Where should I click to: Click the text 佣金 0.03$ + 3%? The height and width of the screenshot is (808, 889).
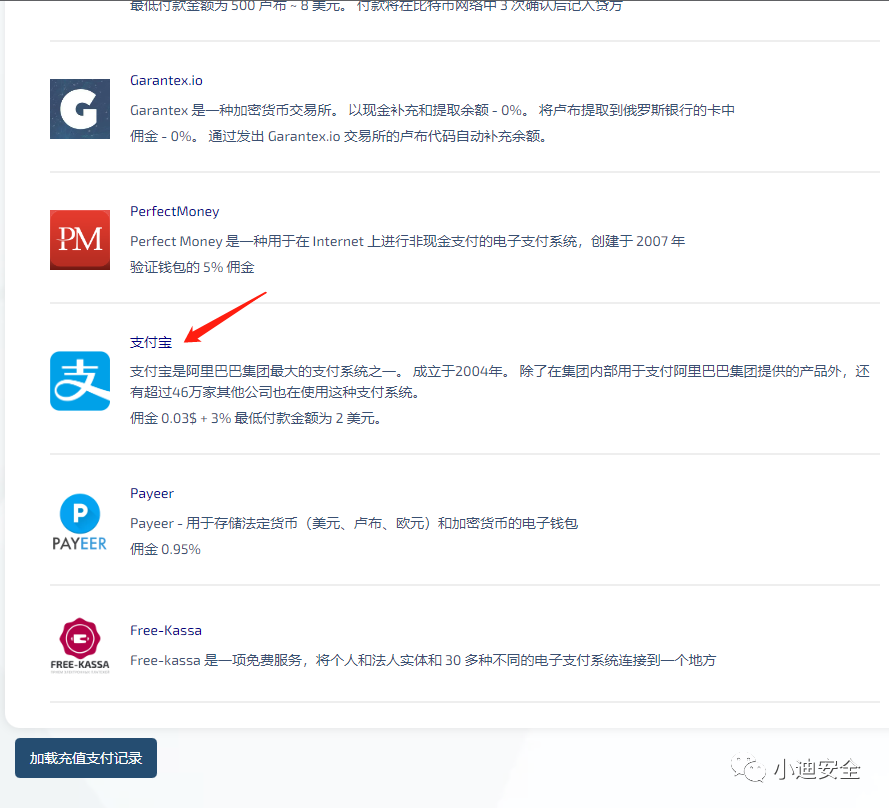click(x=180, y=418)
